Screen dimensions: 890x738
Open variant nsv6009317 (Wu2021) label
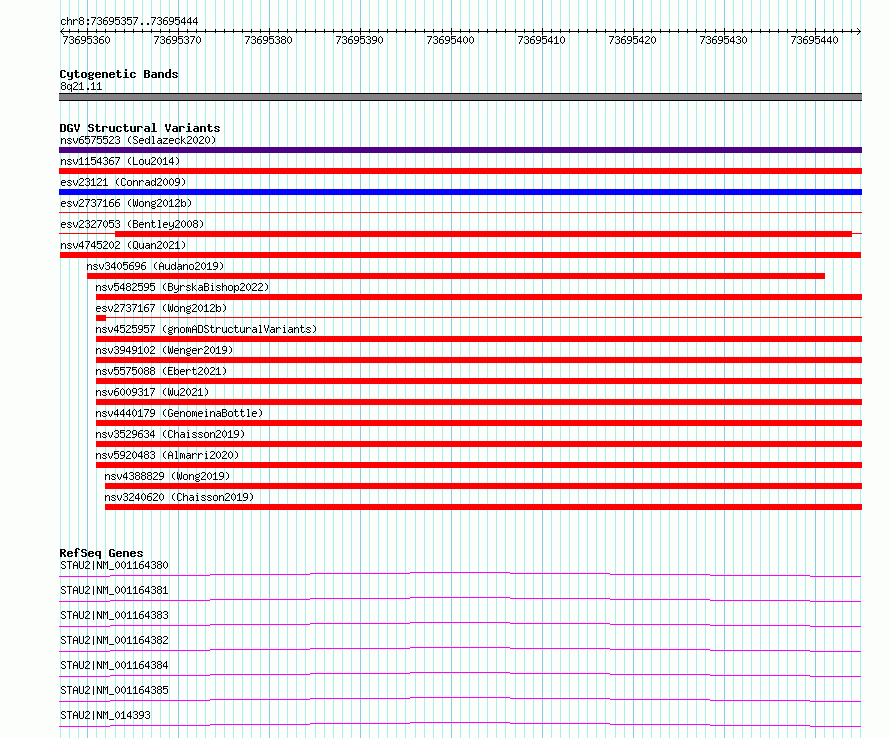point(152,392)
